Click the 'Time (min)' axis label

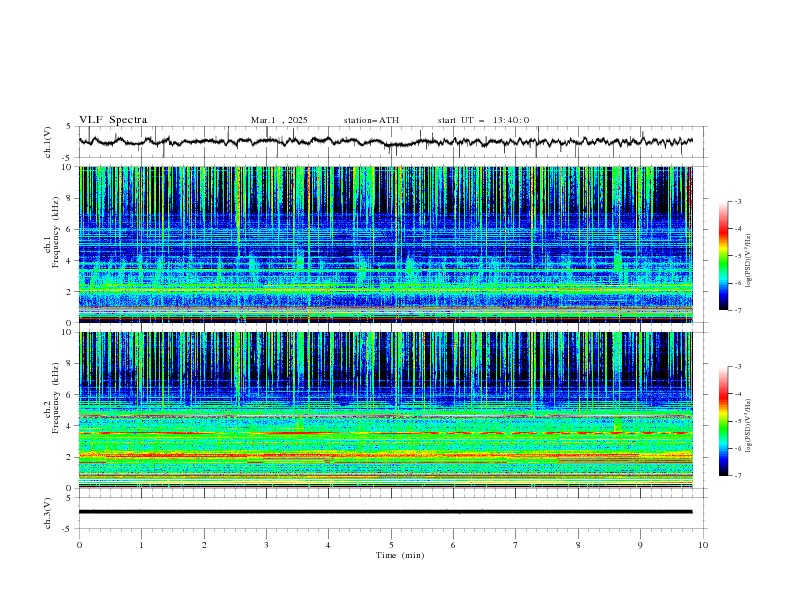(x=400, y=555)
